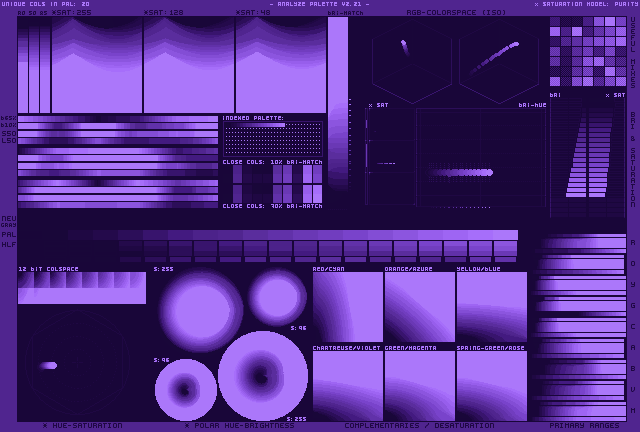Select the Green/Magenta gradient panel
Viewport: 640px width, 432px height.
(x=419, y=385)
